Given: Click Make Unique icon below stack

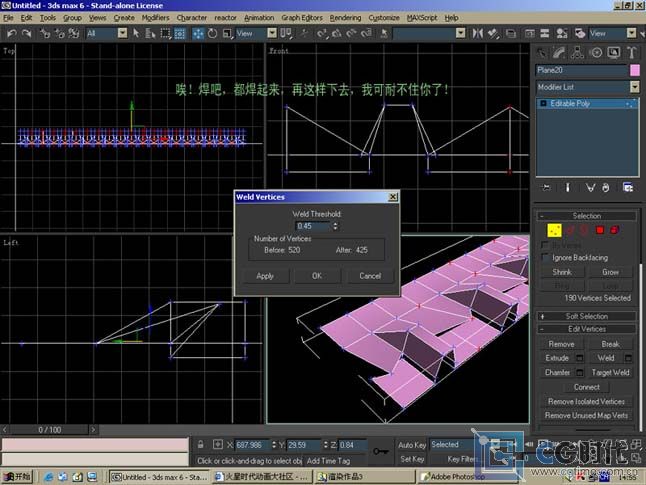Looking at the screenshot, I should (590, 188).
